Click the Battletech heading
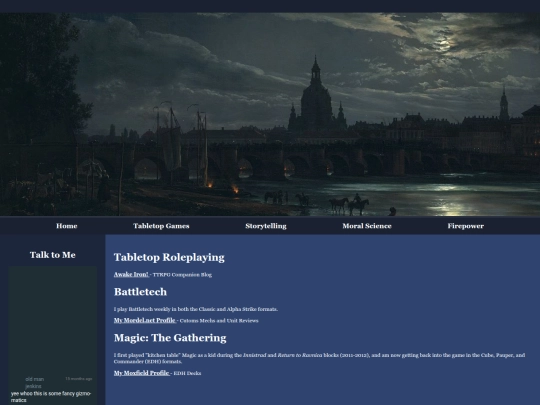This screenshot has width=540, height=405. point(140,292)
